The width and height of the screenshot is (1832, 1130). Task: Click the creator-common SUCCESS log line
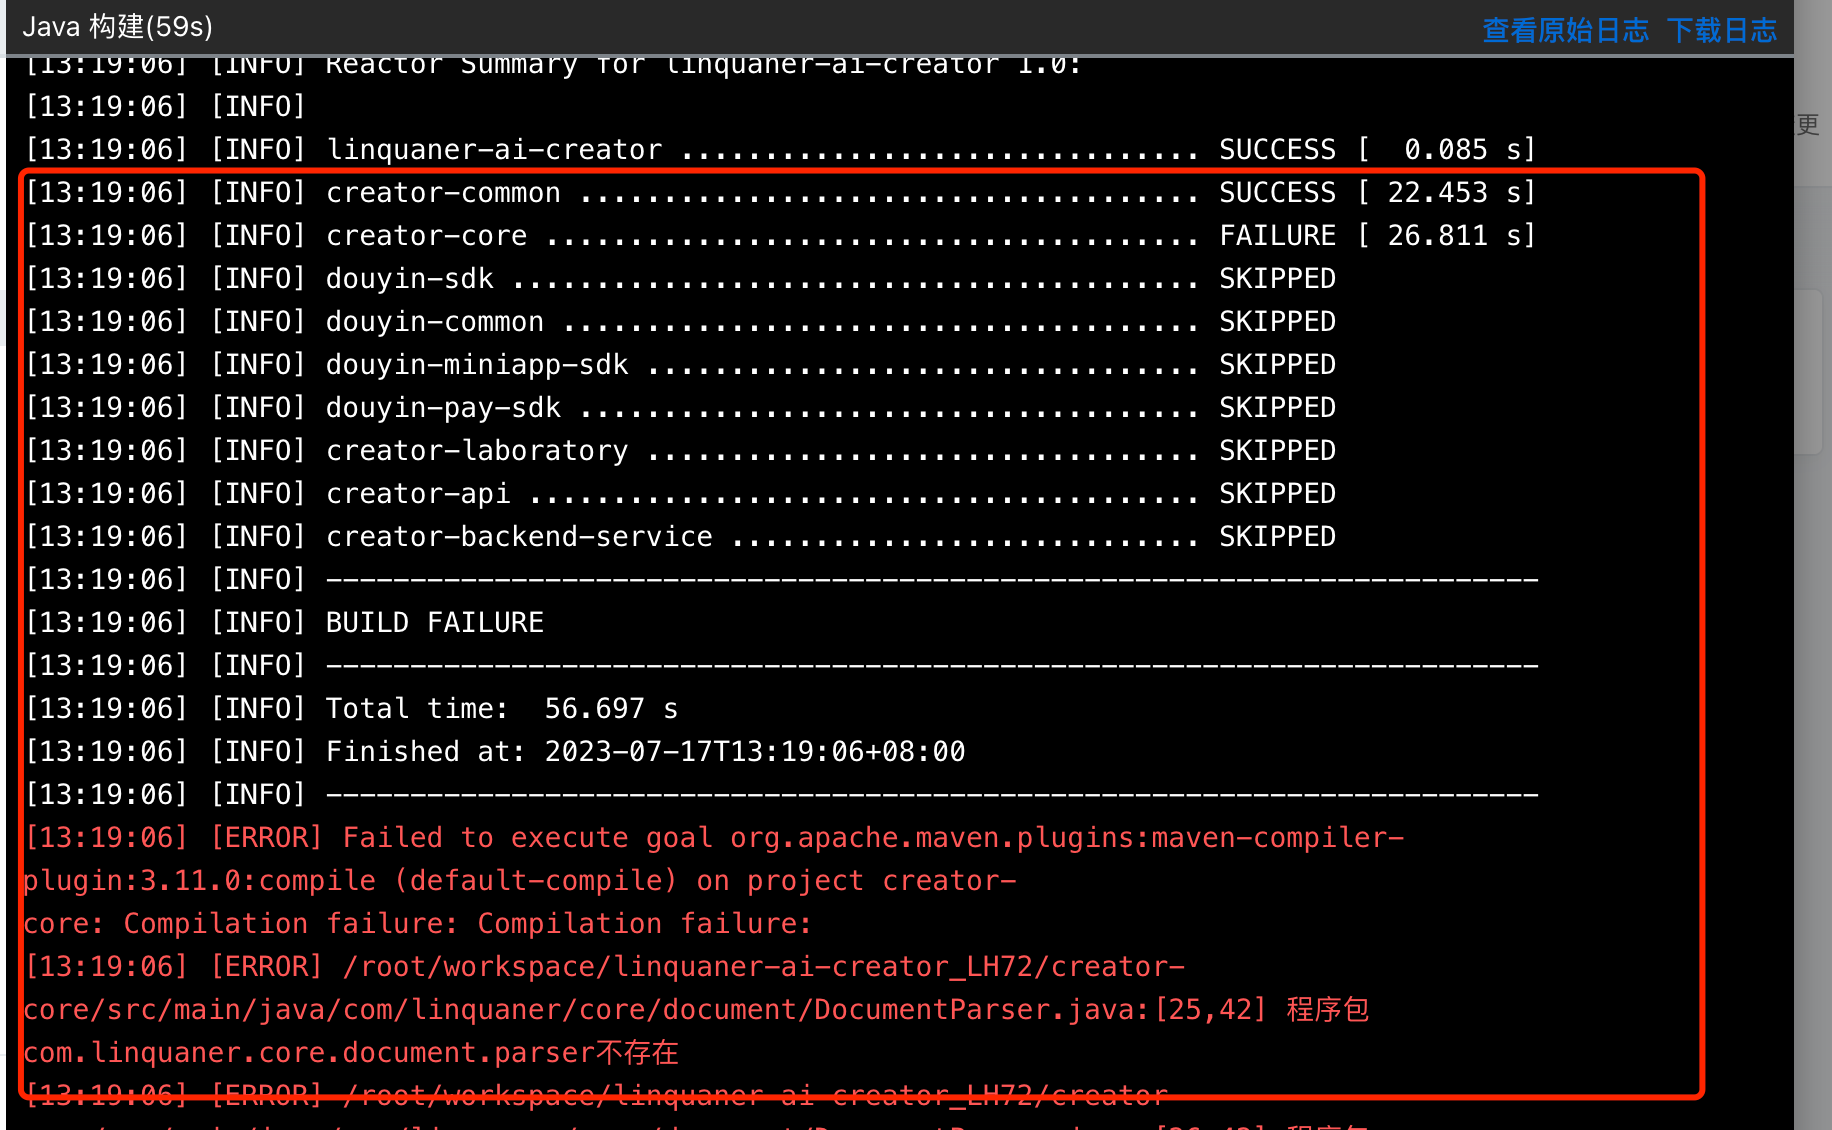coord(780,193)
